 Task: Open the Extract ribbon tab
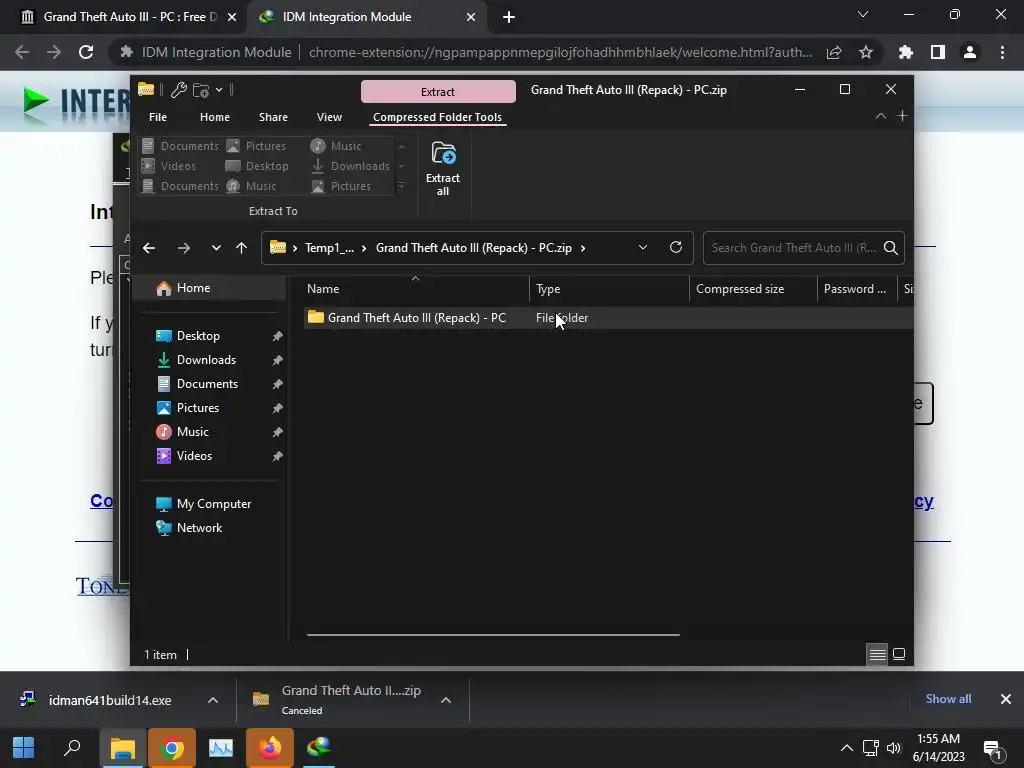438,91
